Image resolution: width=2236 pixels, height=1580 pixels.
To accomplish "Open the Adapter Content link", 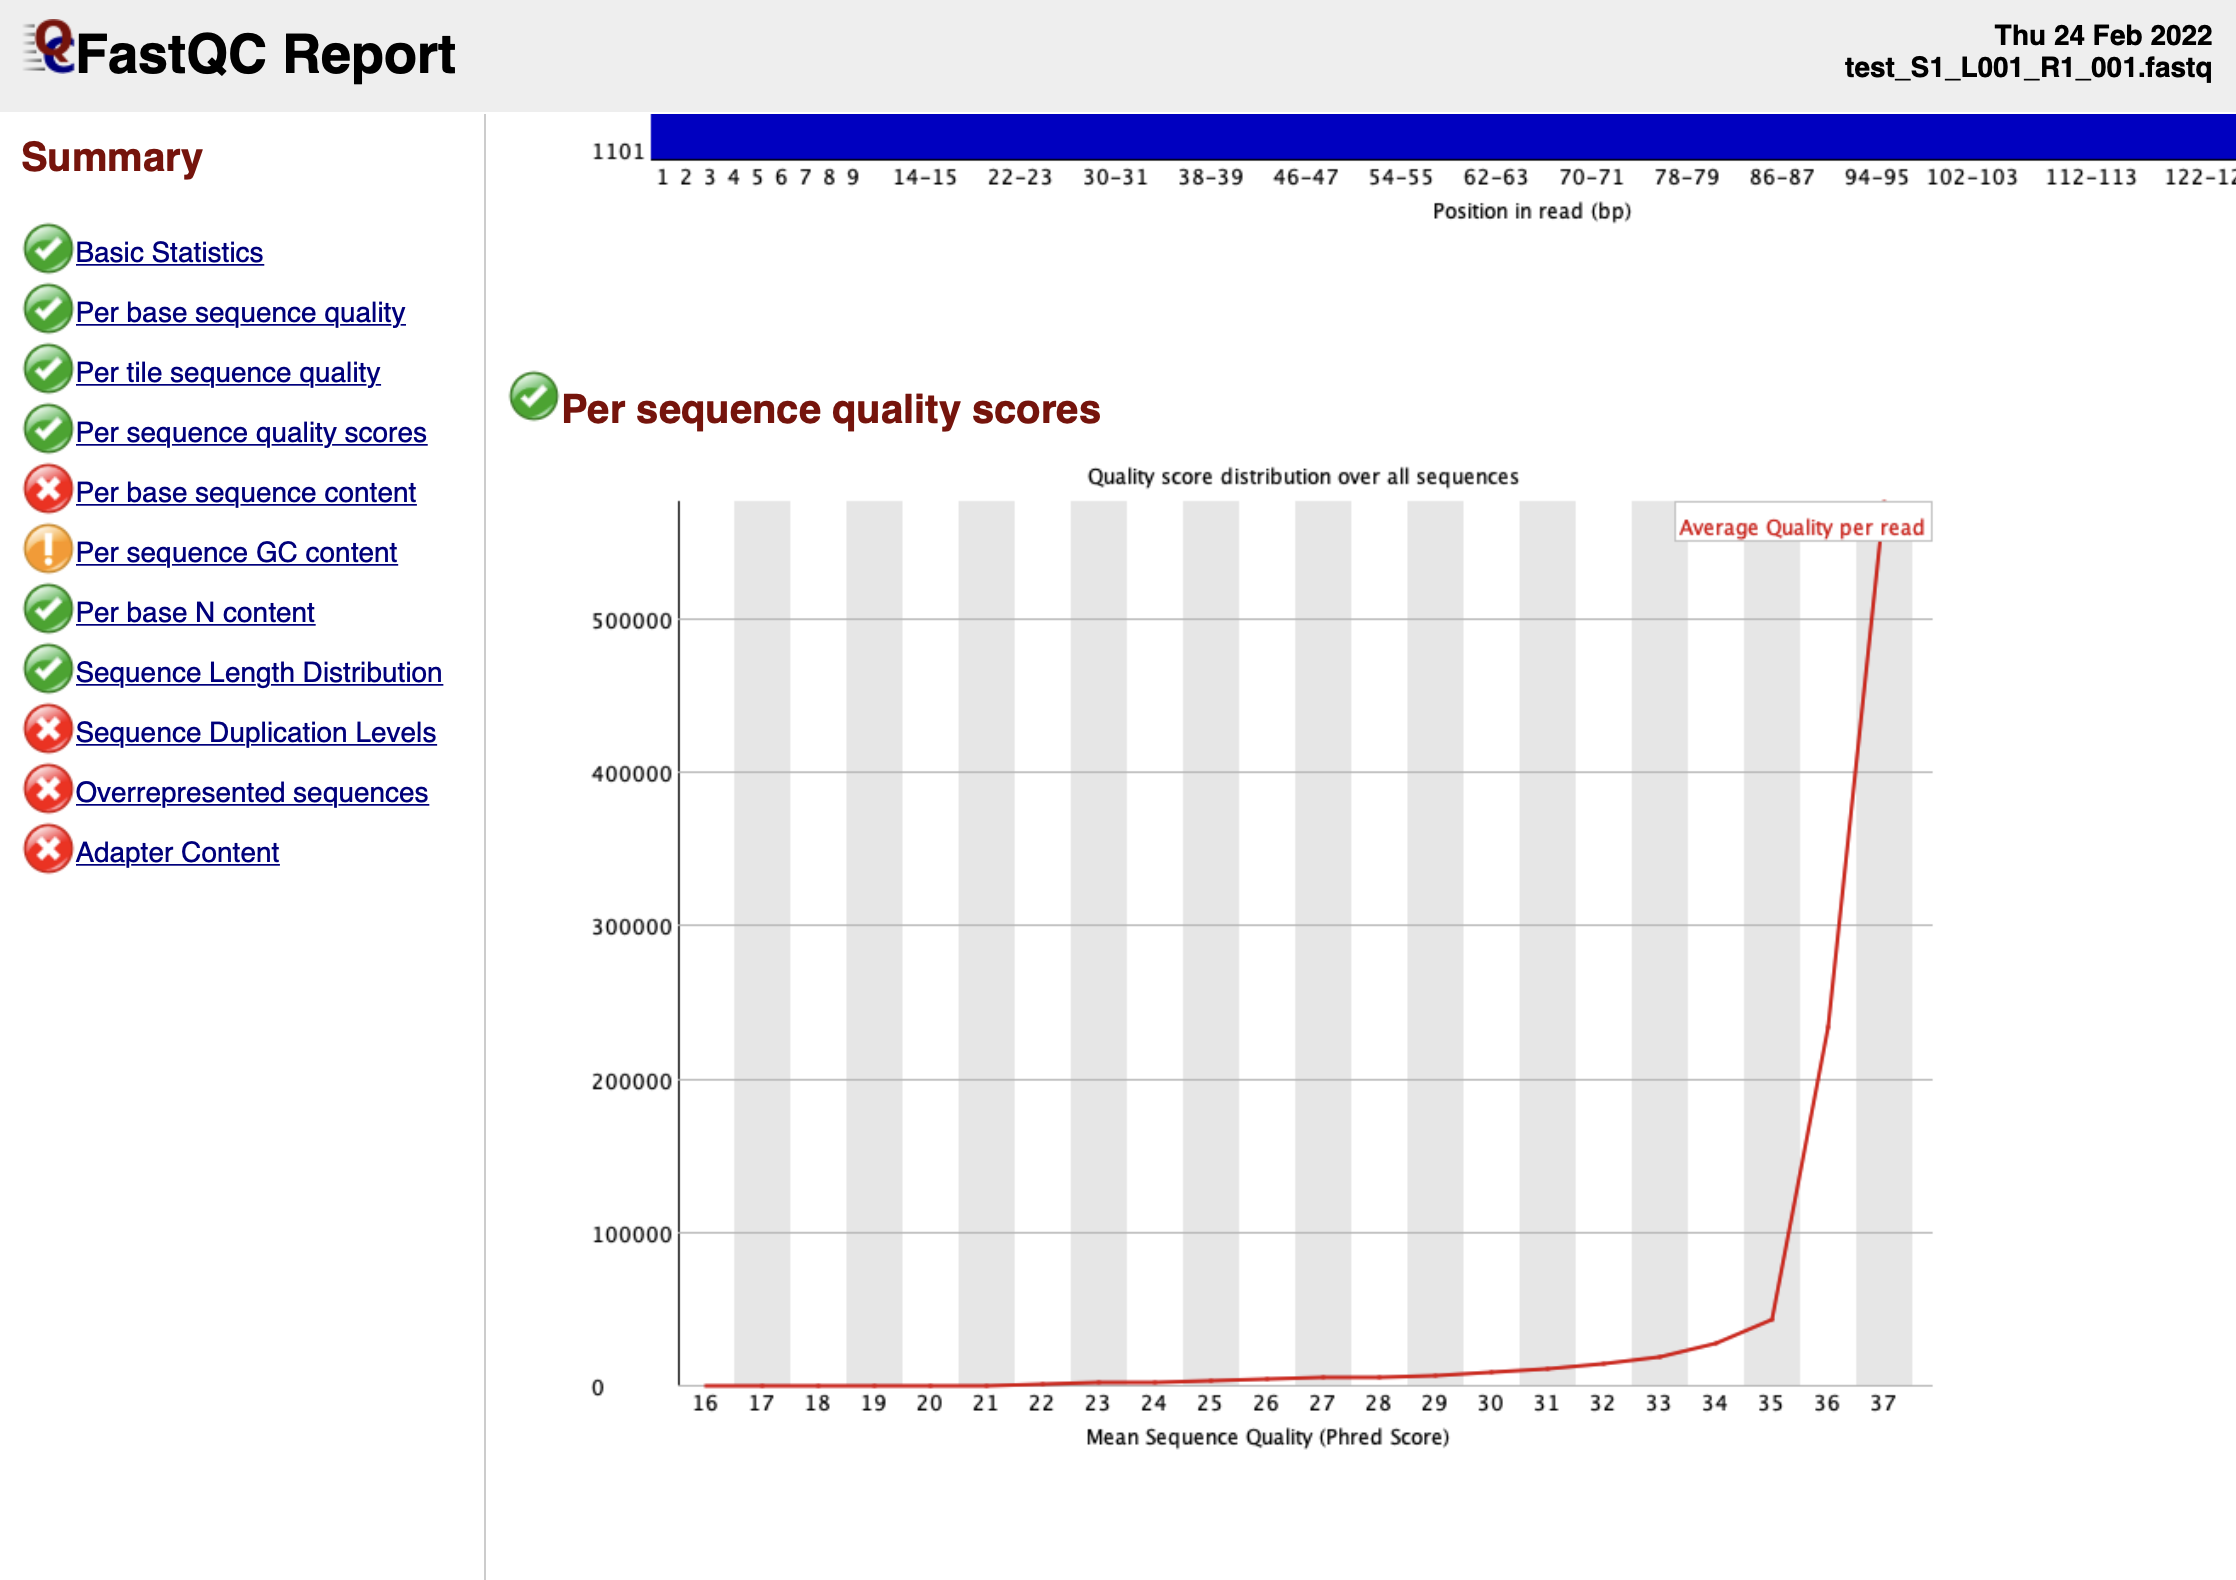I will point(177,853).
